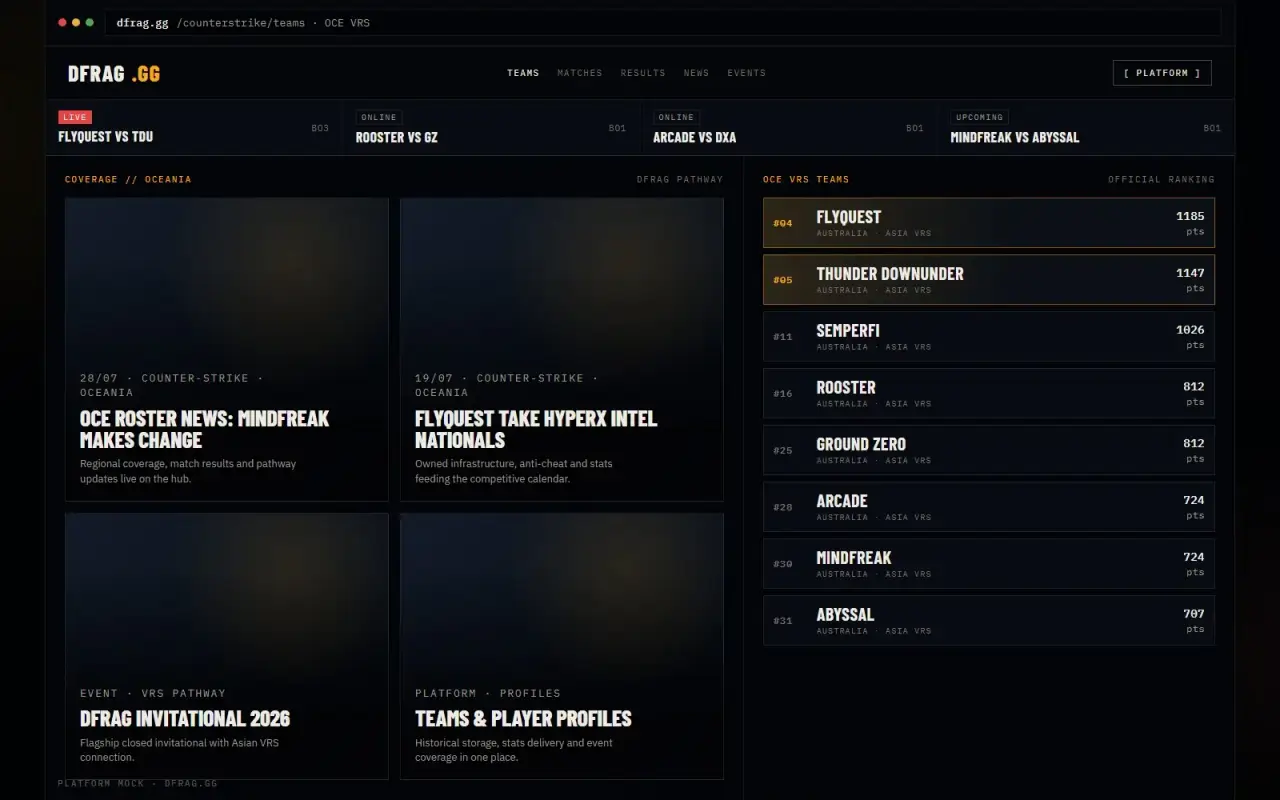Click the green window dot
The image size is (1280, 800).
point(90,22)
